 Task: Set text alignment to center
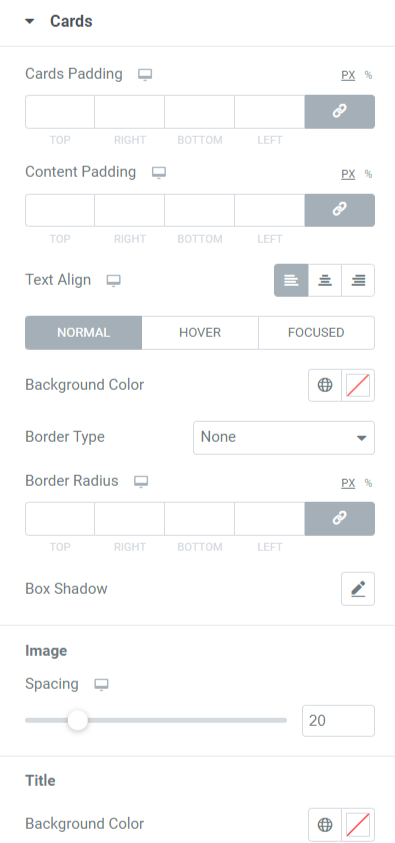(x=325, y=280)
